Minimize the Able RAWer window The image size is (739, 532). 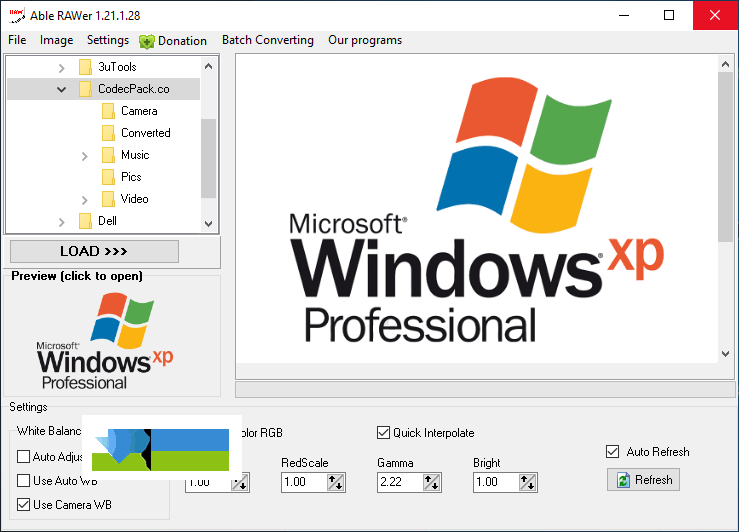coord(624,16)
